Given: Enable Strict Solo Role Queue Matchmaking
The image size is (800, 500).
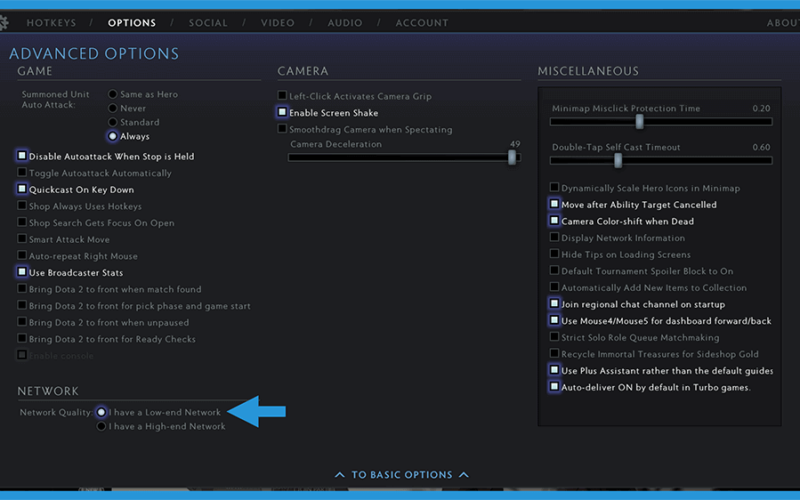Looking at the screenshot, I should coord(554,337).
